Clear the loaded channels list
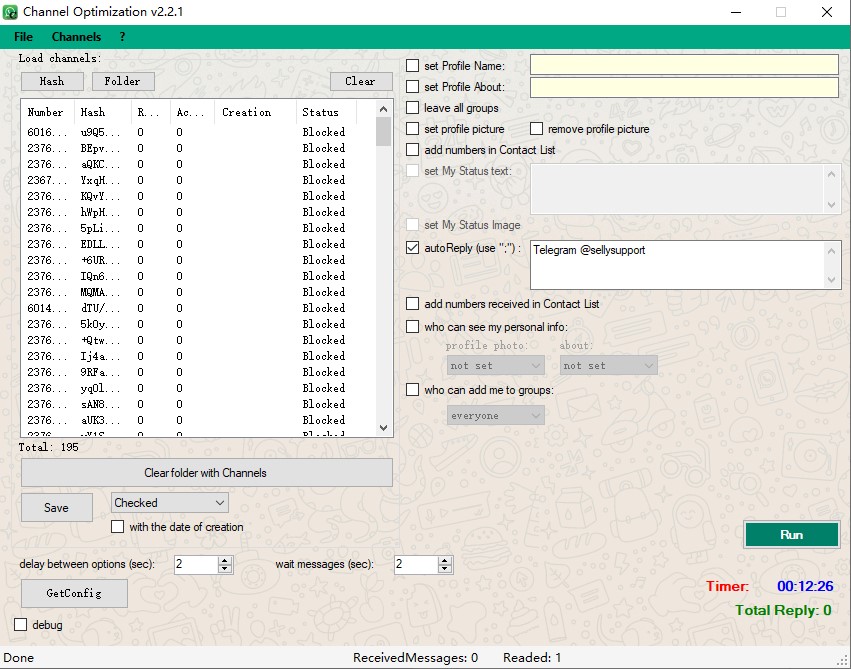The height and width of the screenshot is (669, 851). pos(360,81)
